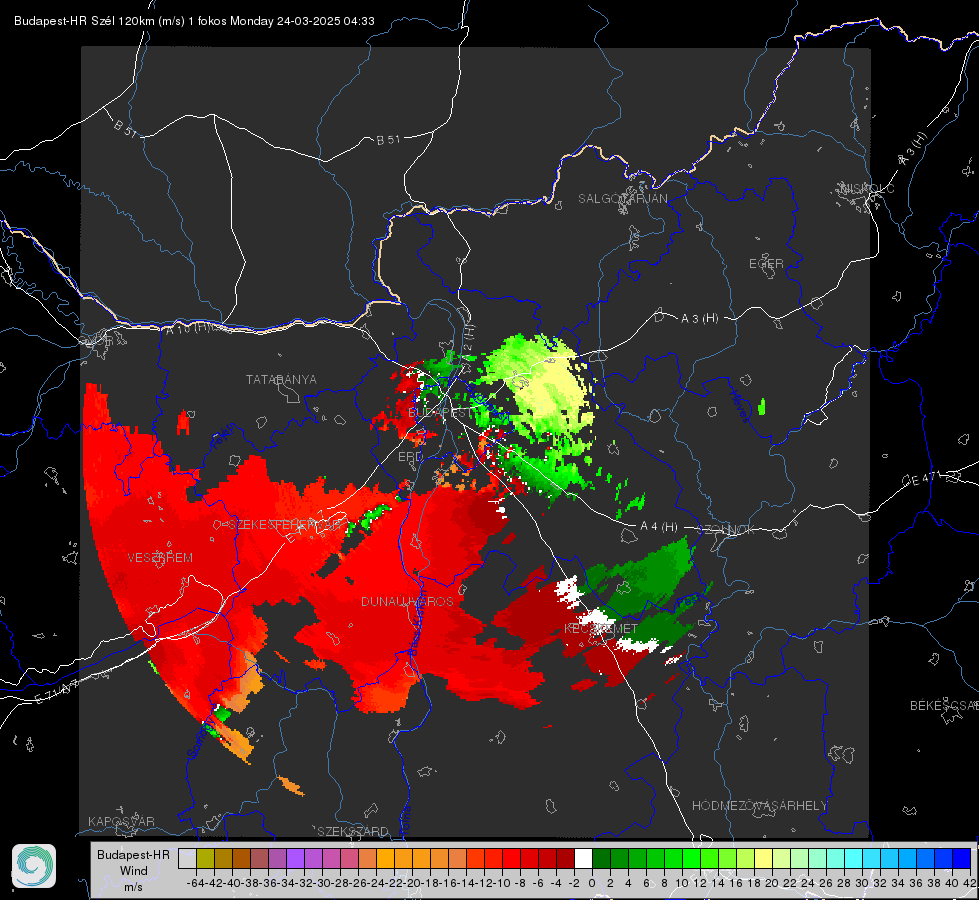Image resolution: width=979 pixels, height=900 pixels.
Task: Click the white swatch in the wind legend
Action: (x=583, y=858)
